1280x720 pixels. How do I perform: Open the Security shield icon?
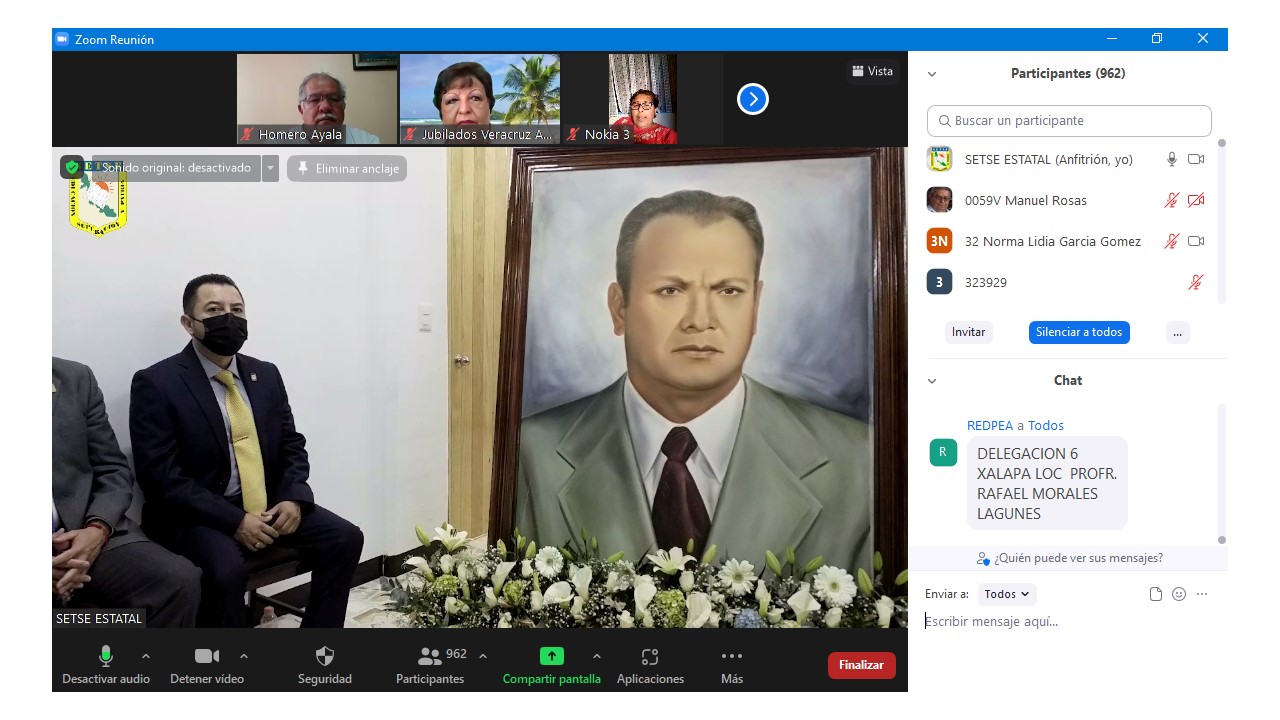325,657
